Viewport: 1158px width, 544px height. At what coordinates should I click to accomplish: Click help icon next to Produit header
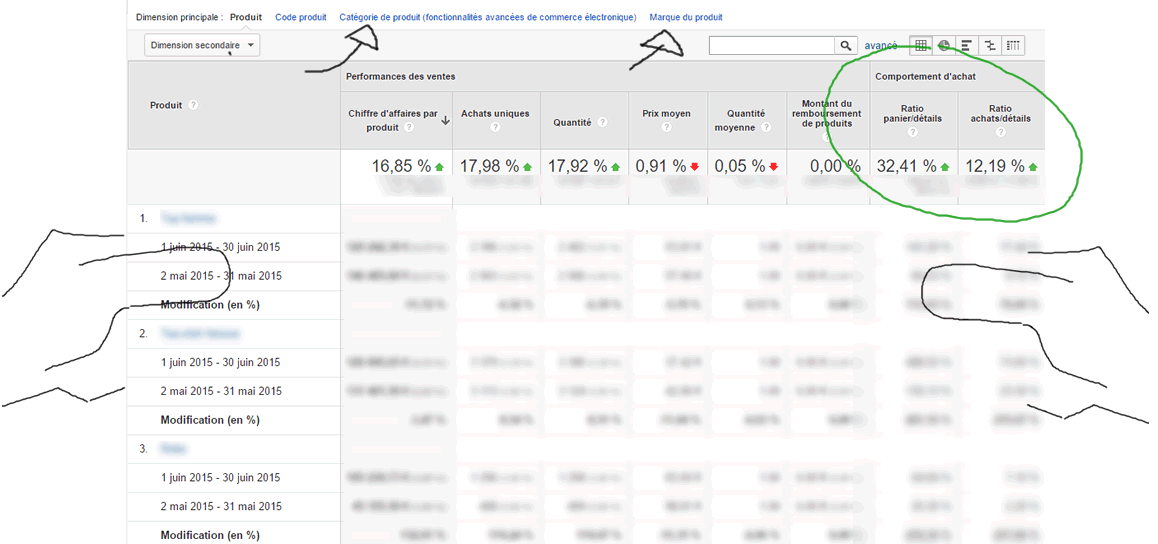[x=193, y=105]
